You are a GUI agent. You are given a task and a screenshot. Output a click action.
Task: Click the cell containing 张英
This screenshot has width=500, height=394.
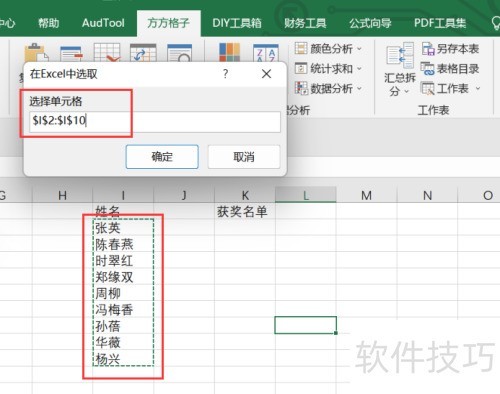[x=123, y=227]
